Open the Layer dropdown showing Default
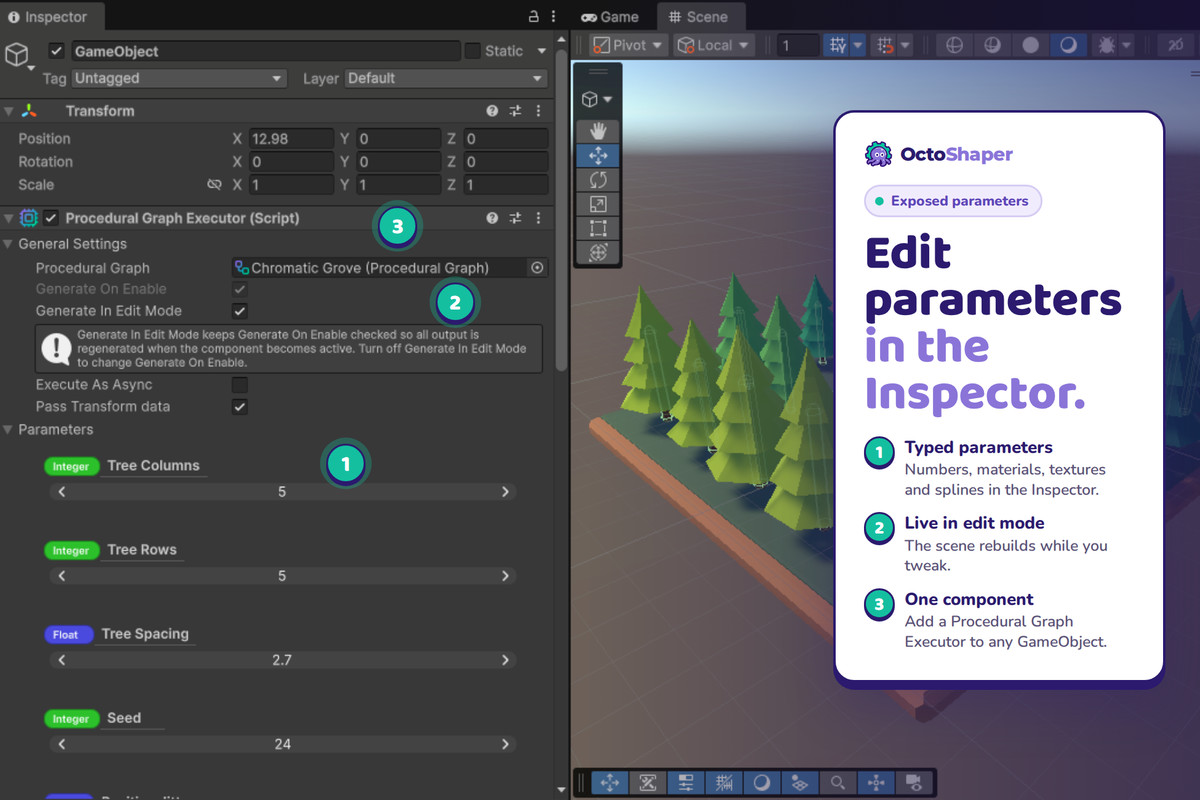The width and height of the screenshot is (1200, 800). click(446, 78)
